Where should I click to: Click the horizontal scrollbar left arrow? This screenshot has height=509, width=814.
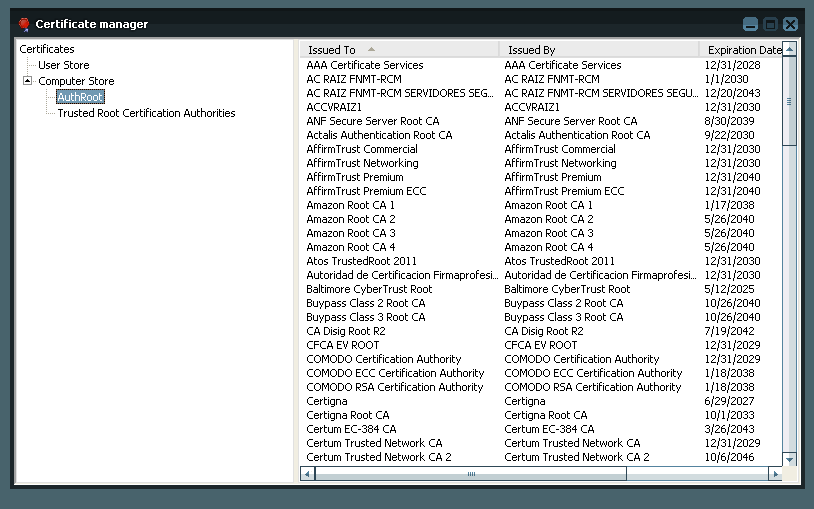[307, 474]
